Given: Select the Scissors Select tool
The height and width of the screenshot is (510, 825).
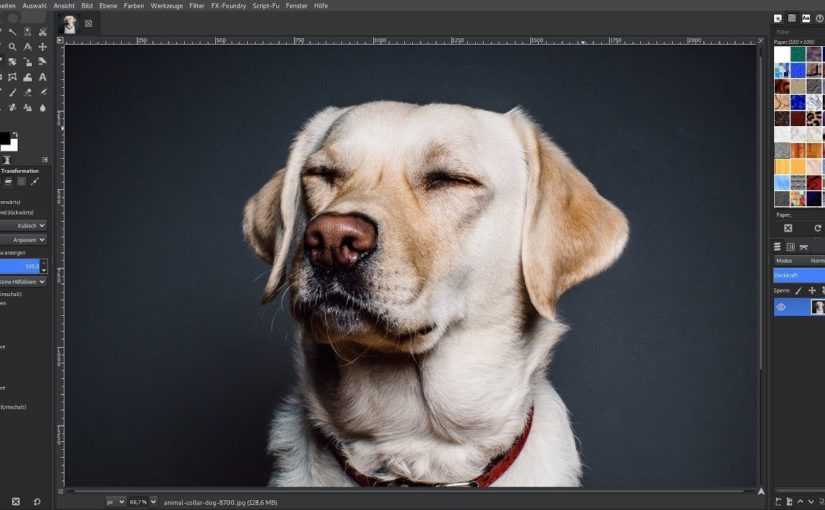Looking at the screenshot, I should pyautogui.click(x=43, y=32).
